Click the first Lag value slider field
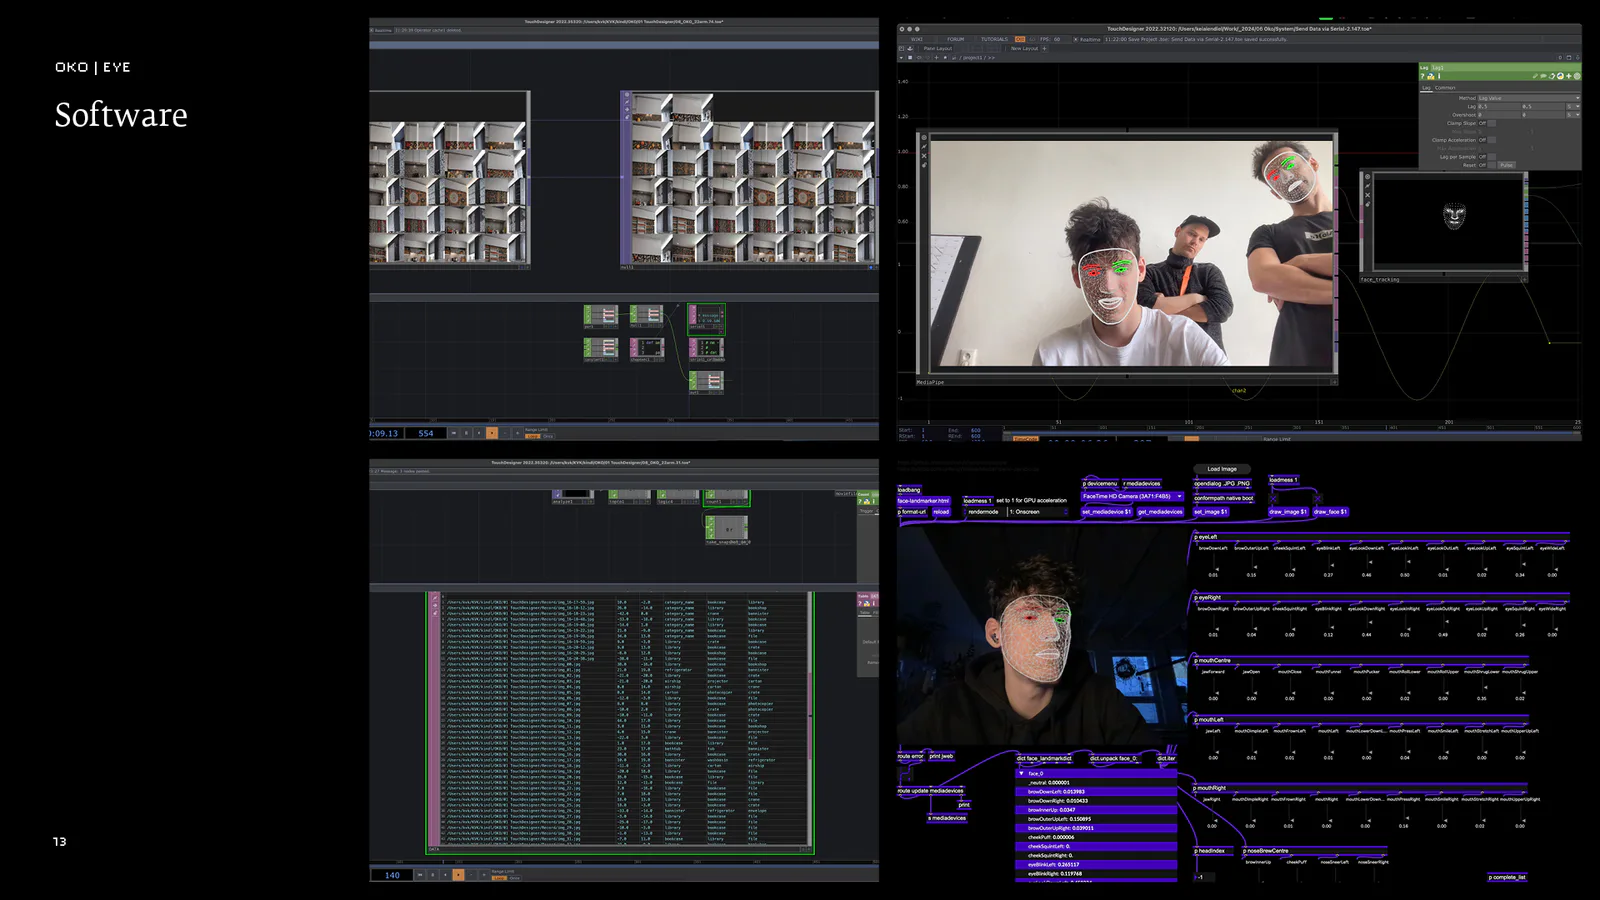 tap(1499, 106)
